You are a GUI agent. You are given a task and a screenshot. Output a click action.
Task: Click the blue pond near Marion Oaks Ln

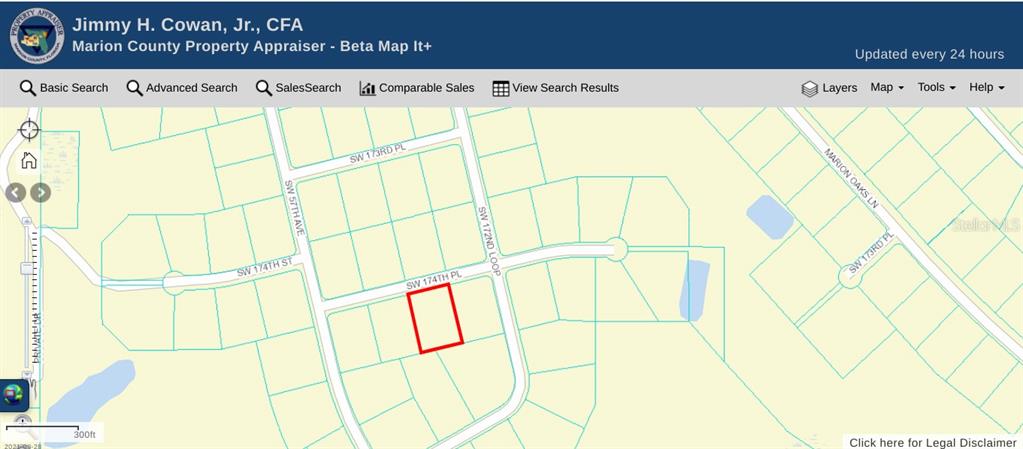click(770, 216)
